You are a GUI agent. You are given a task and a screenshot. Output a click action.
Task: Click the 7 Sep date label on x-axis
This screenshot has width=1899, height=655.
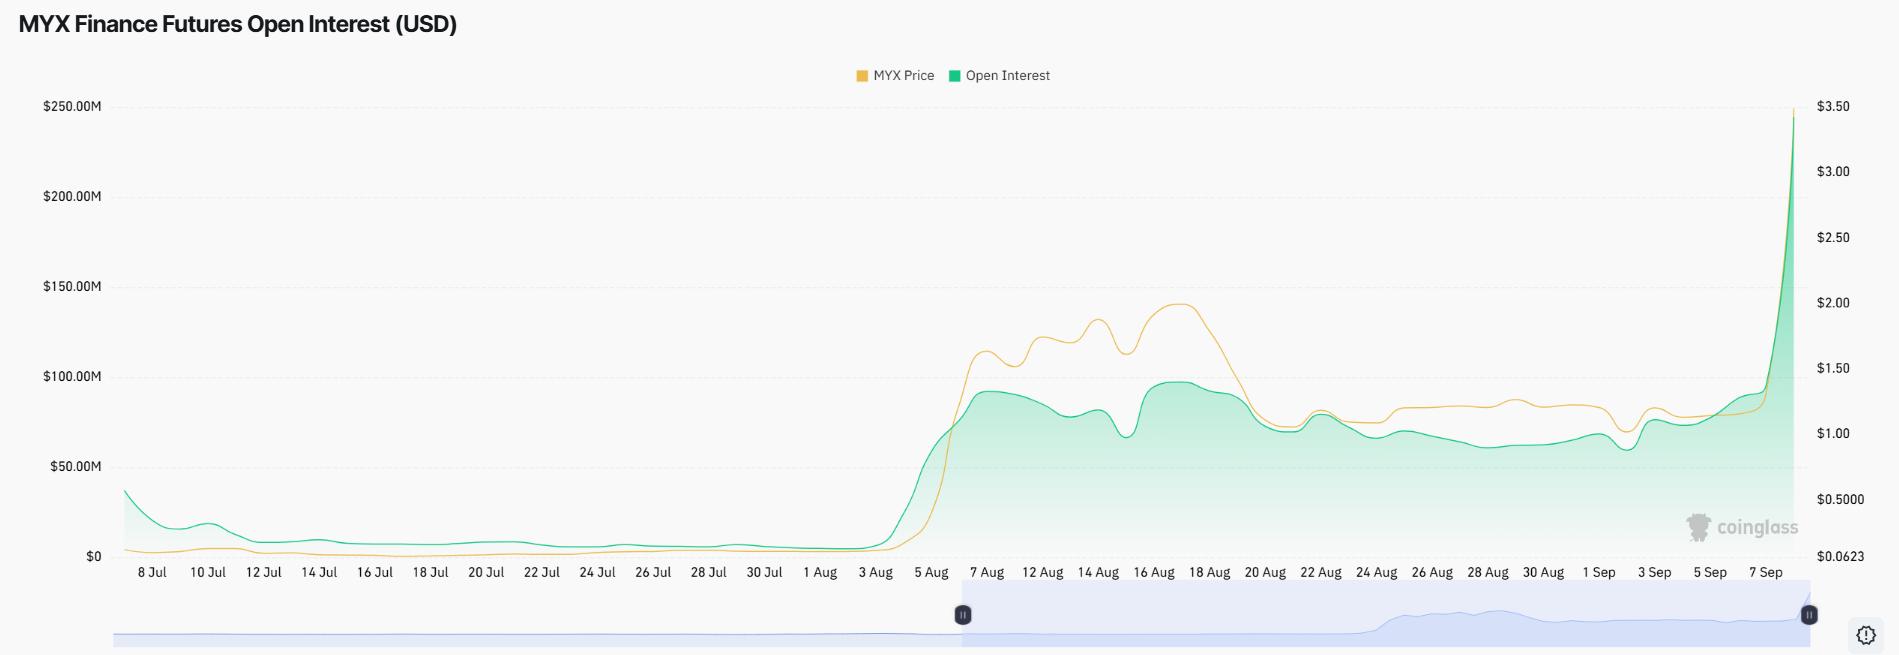point(1765,573)
